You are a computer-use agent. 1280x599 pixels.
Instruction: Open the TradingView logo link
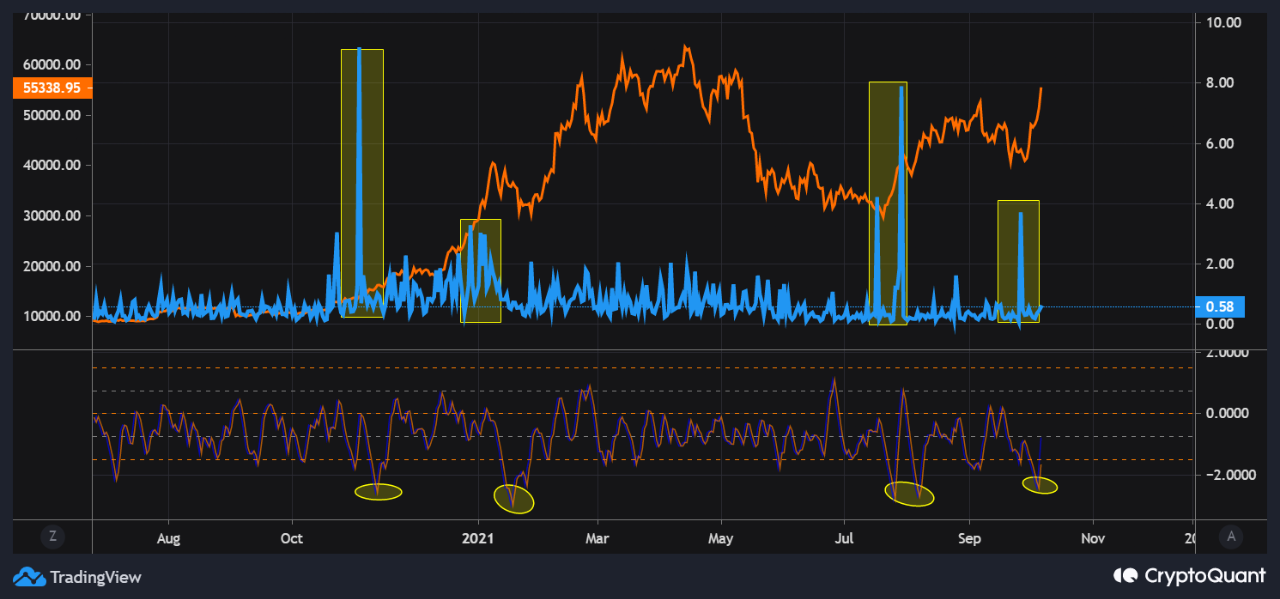click(78, 577)
